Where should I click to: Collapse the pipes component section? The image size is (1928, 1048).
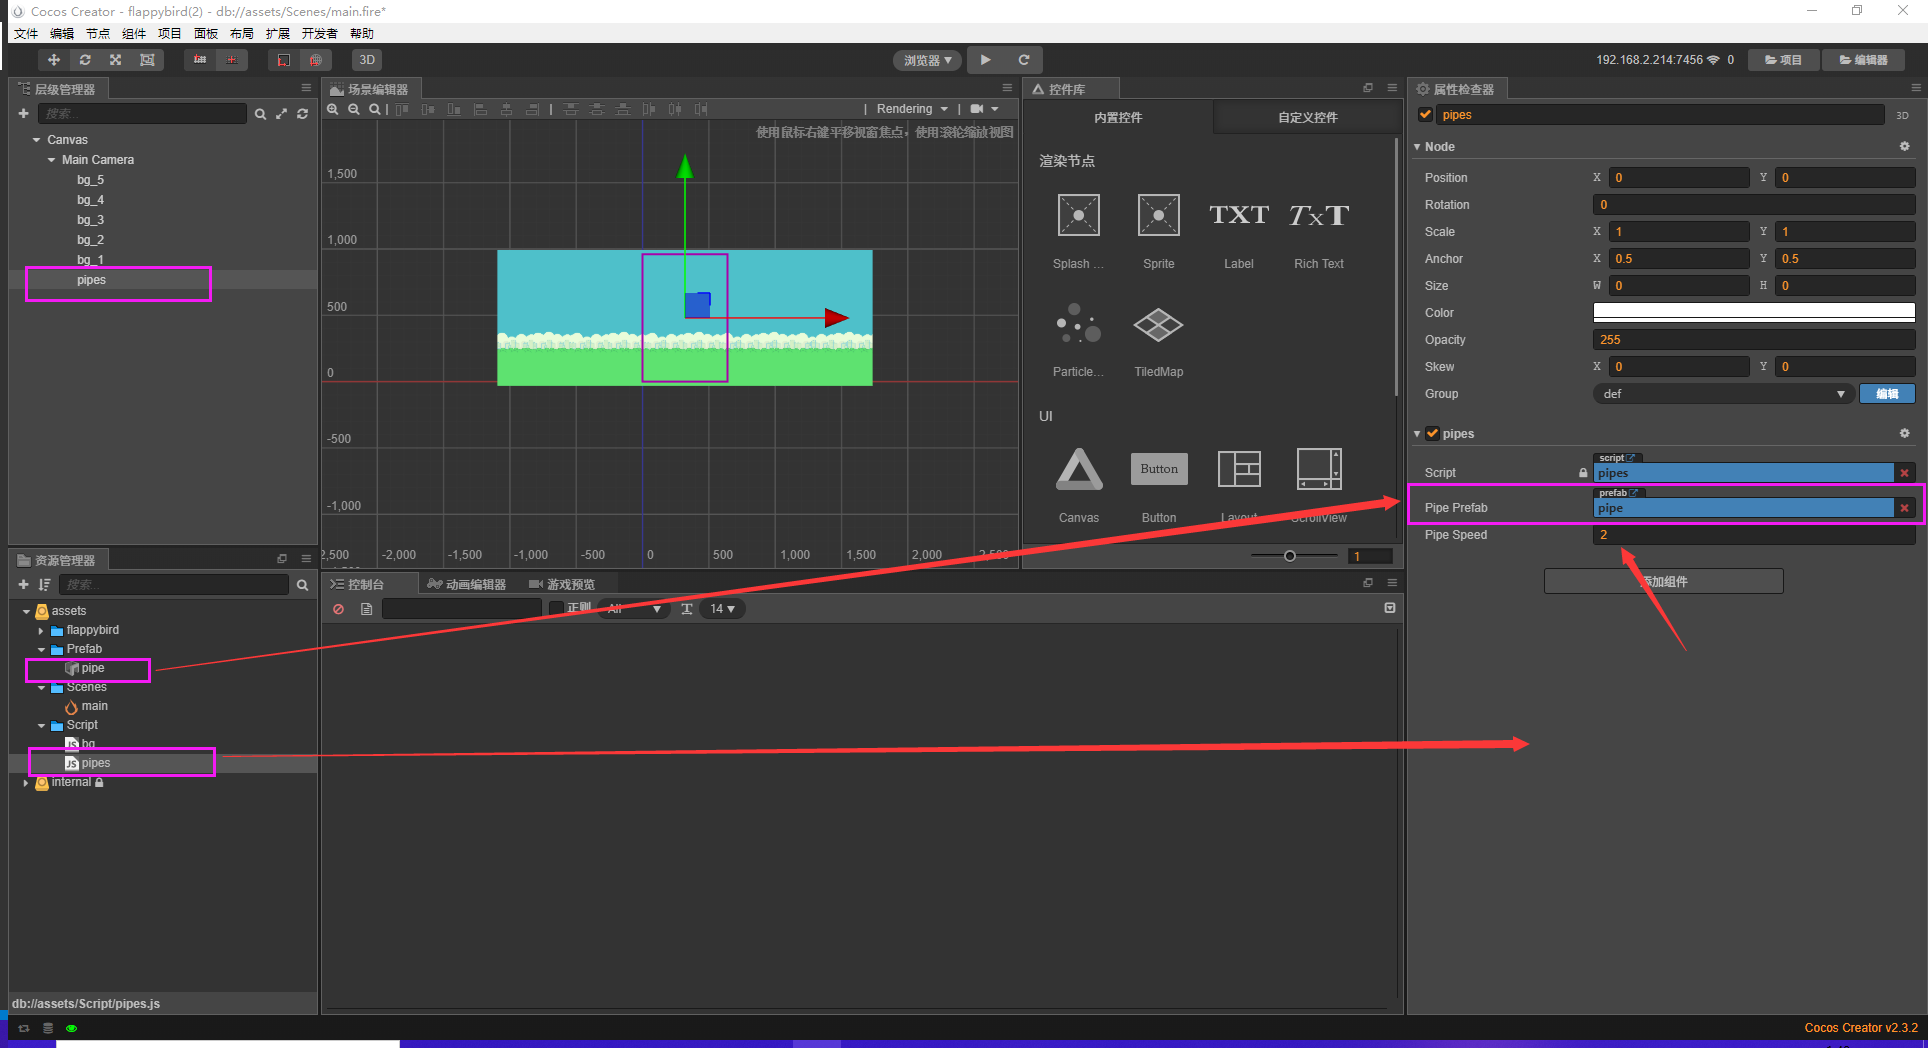(1417, 434)
